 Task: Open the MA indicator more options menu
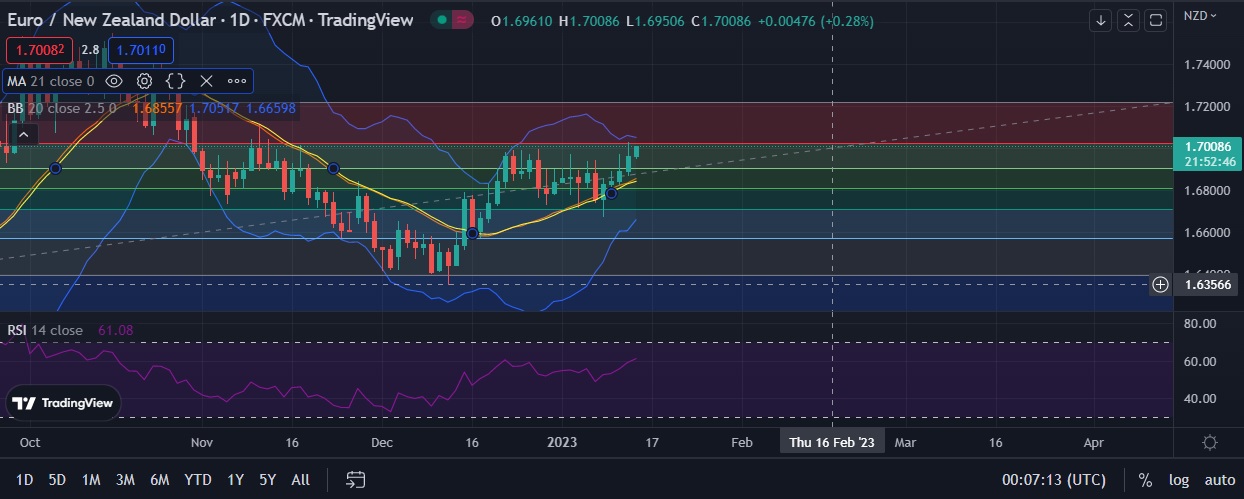coord(237,81)
